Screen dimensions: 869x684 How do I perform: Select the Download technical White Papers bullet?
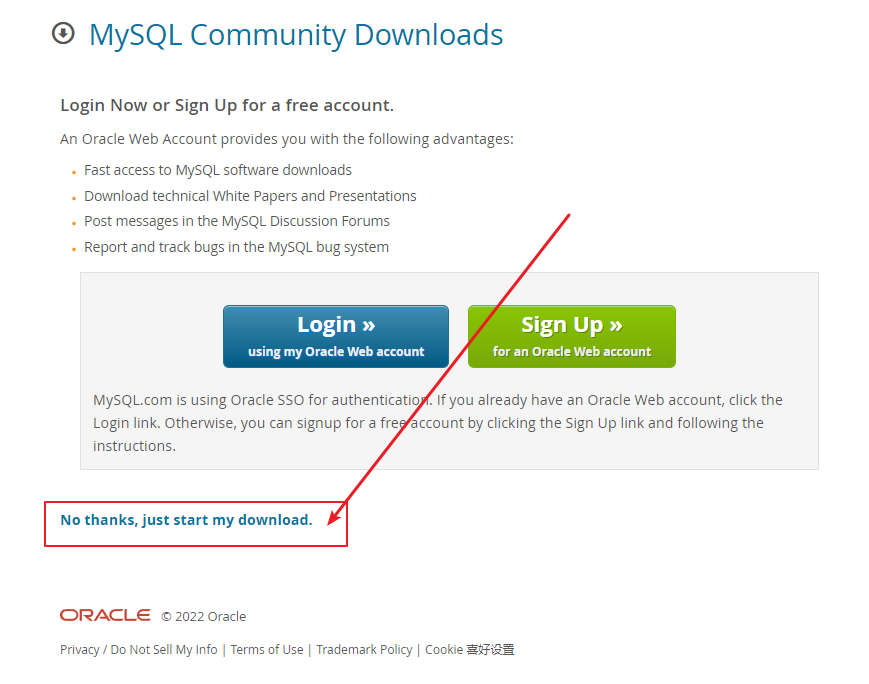[250, 196]
